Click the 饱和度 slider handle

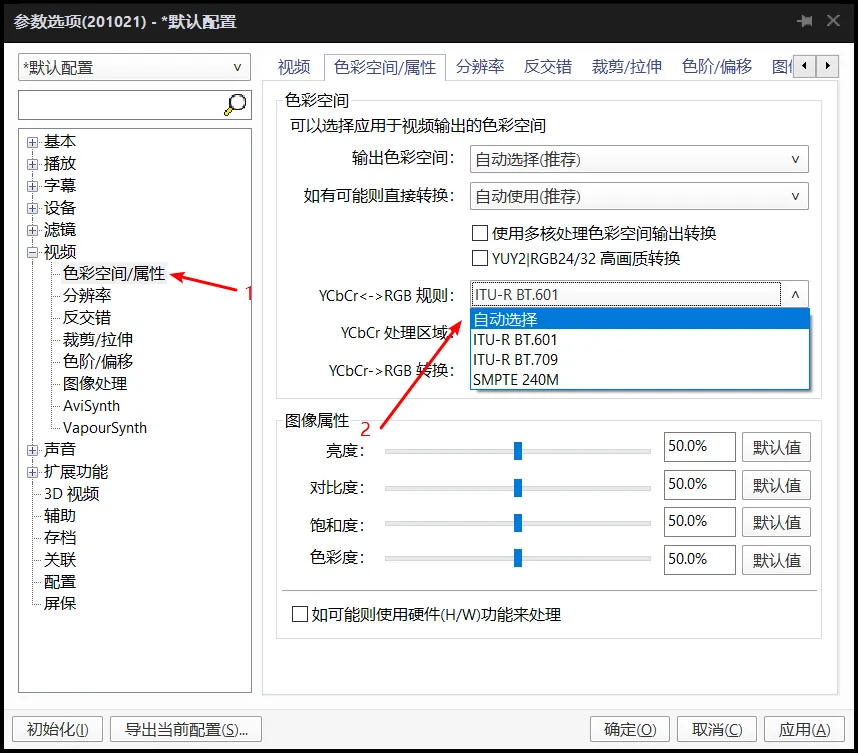tap(518, 523)
